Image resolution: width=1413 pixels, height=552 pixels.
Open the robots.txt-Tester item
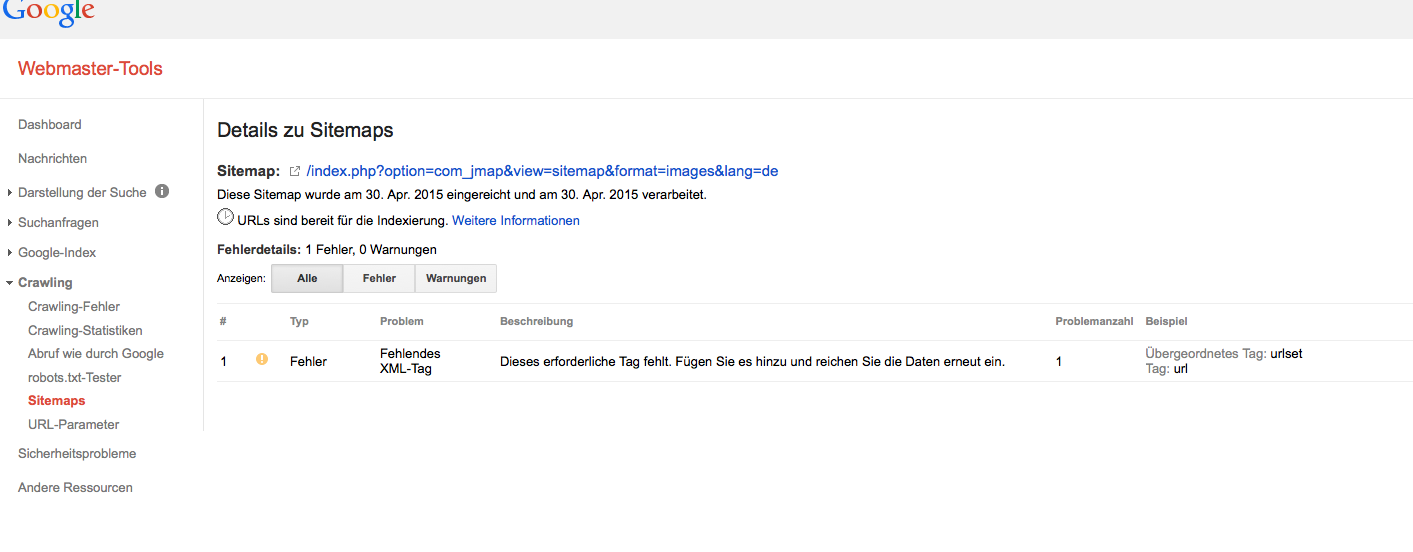(x=74, y=378)
